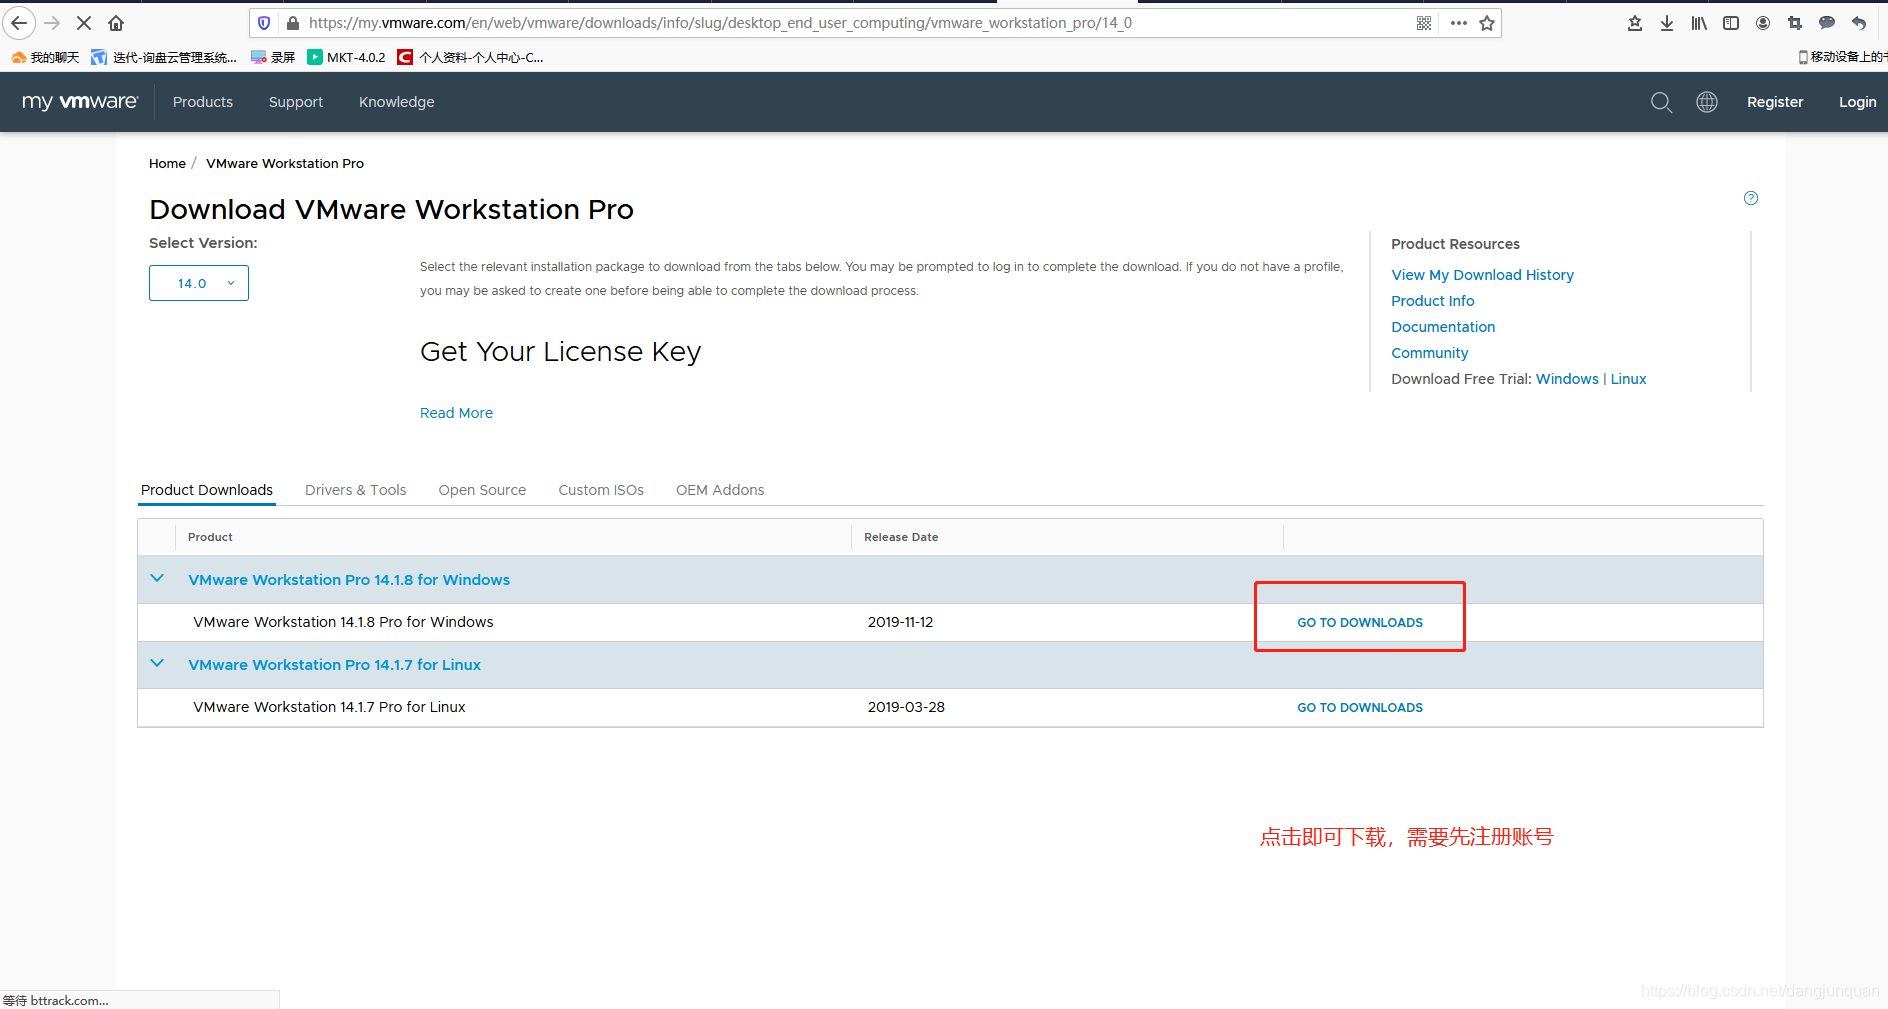Image resolution: width=1888 pixels, height=1009 pixels.
Task: Go back using the browser back arrow
Action: [x=19, y=22]
